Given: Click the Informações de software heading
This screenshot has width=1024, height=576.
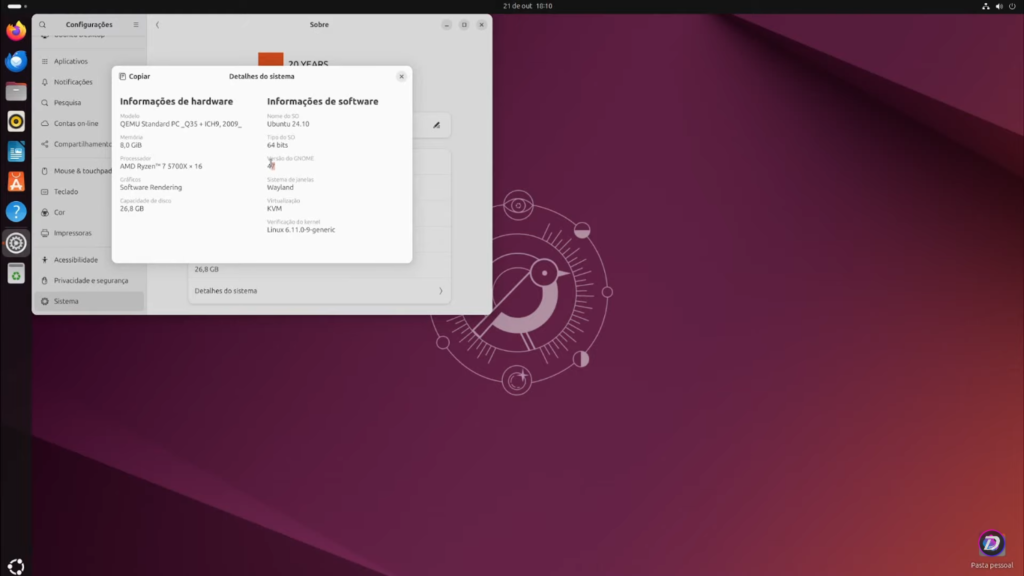Looking at the screenshot, I should click(323, 101).
